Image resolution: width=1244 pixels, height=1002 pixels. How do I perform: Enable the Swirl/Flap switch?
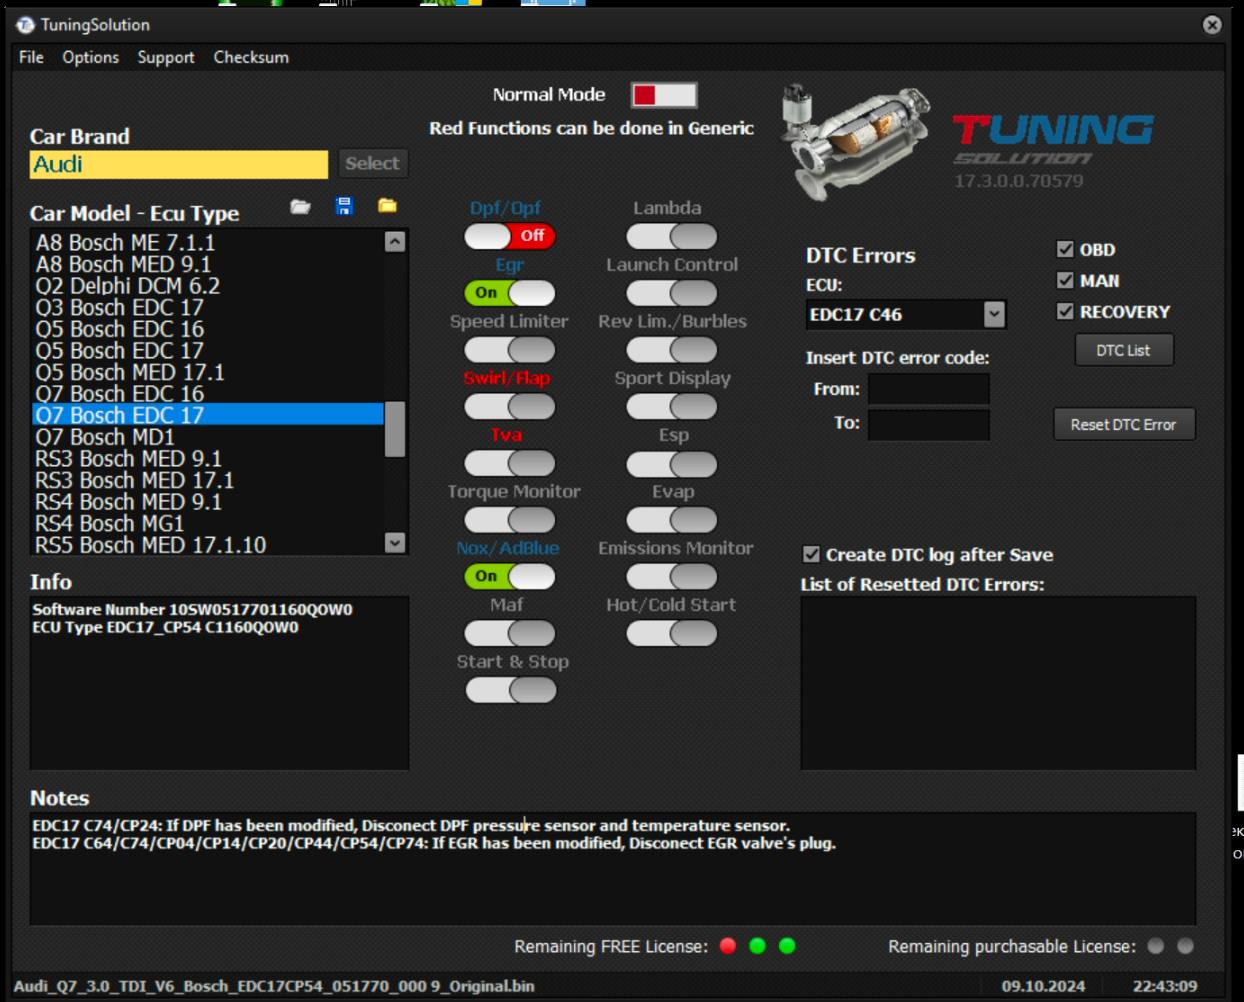(510, 407)
